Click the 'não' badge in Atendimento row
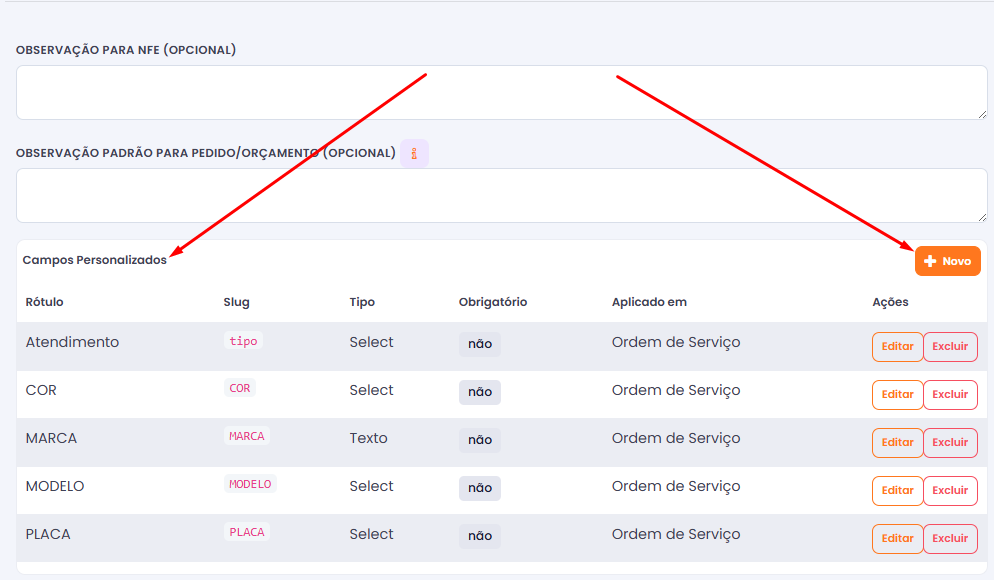The image size is (994, 580). 480,344
